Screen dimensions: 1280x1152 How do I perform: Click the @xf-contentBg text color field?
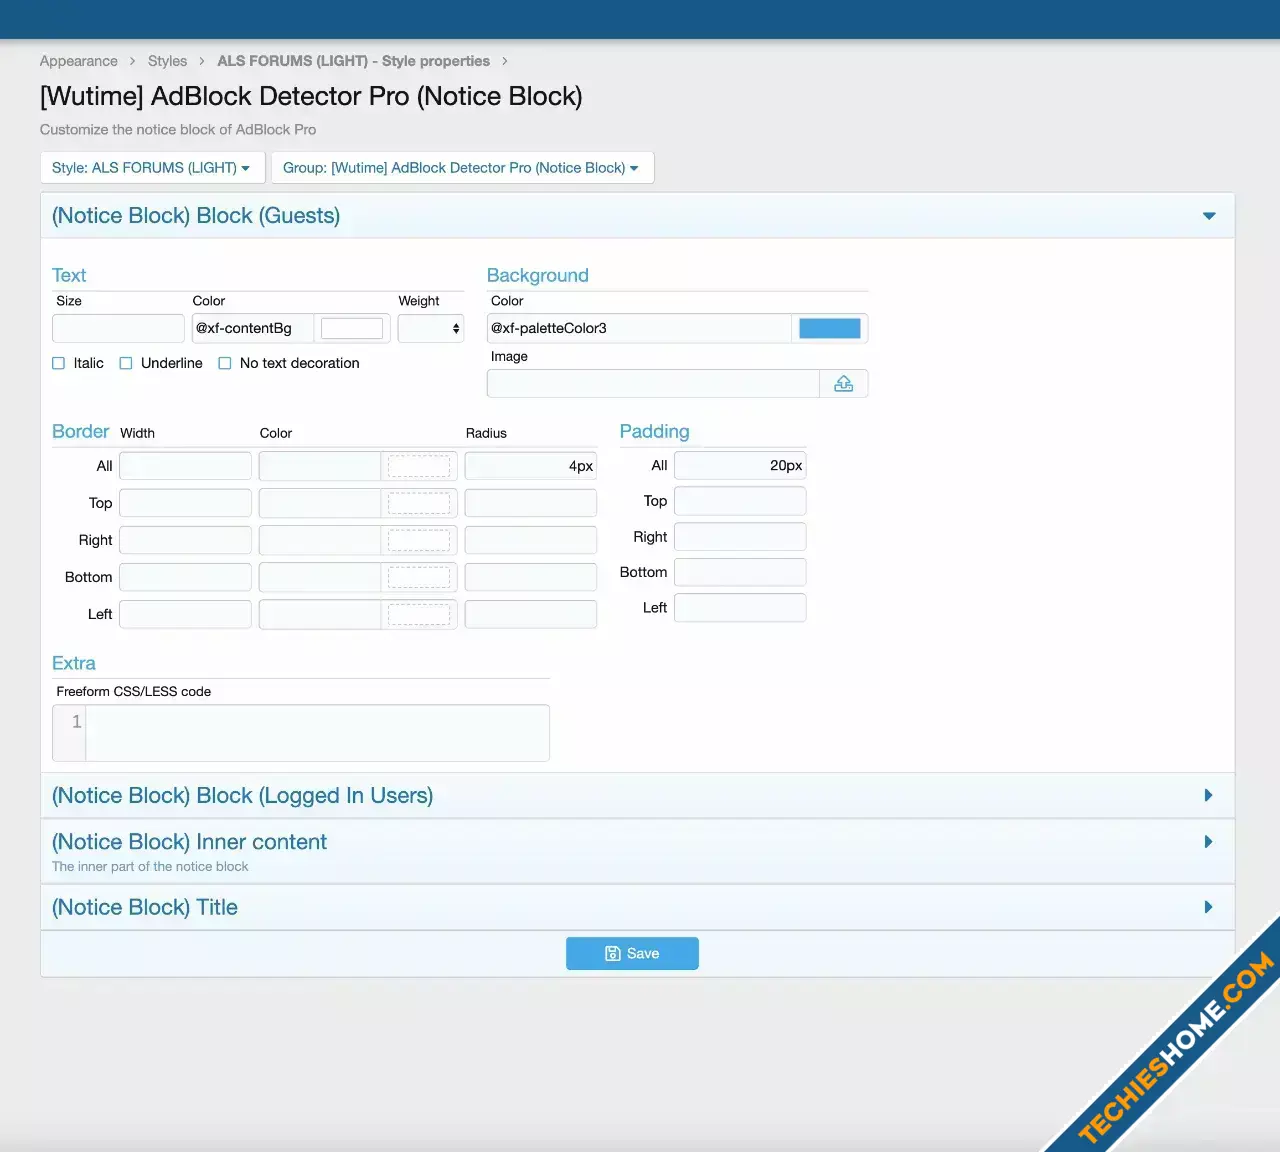tap(253, 328)
